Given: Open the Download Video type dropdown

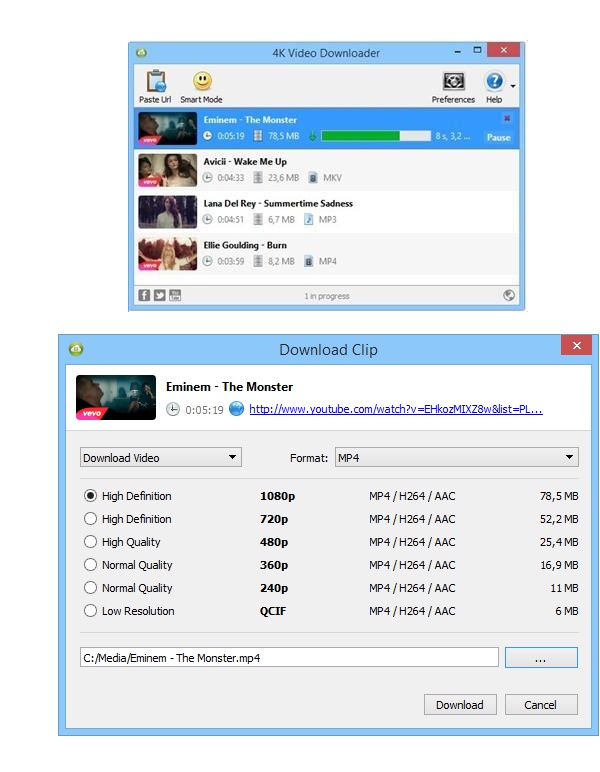Looking at the screenshot, I should point(160,458).
